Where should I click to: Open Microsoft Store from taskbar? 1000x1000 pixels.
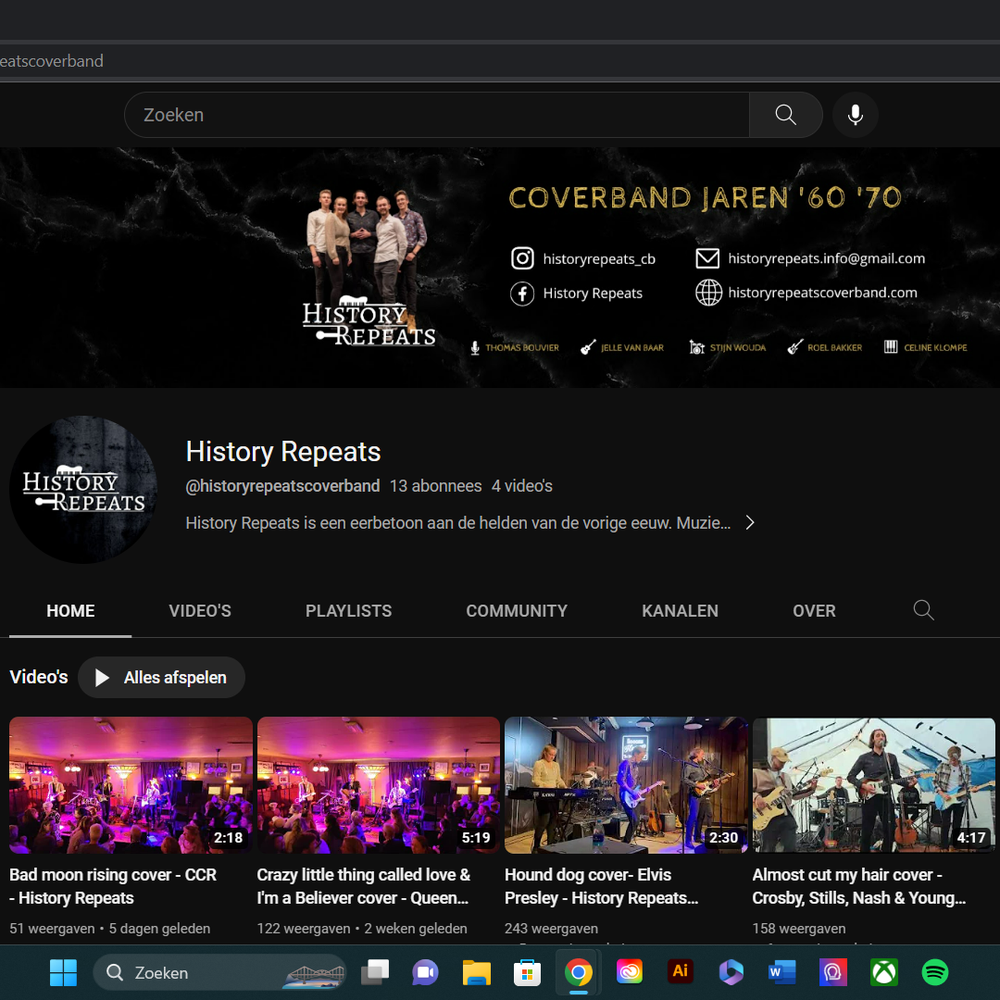527,973
